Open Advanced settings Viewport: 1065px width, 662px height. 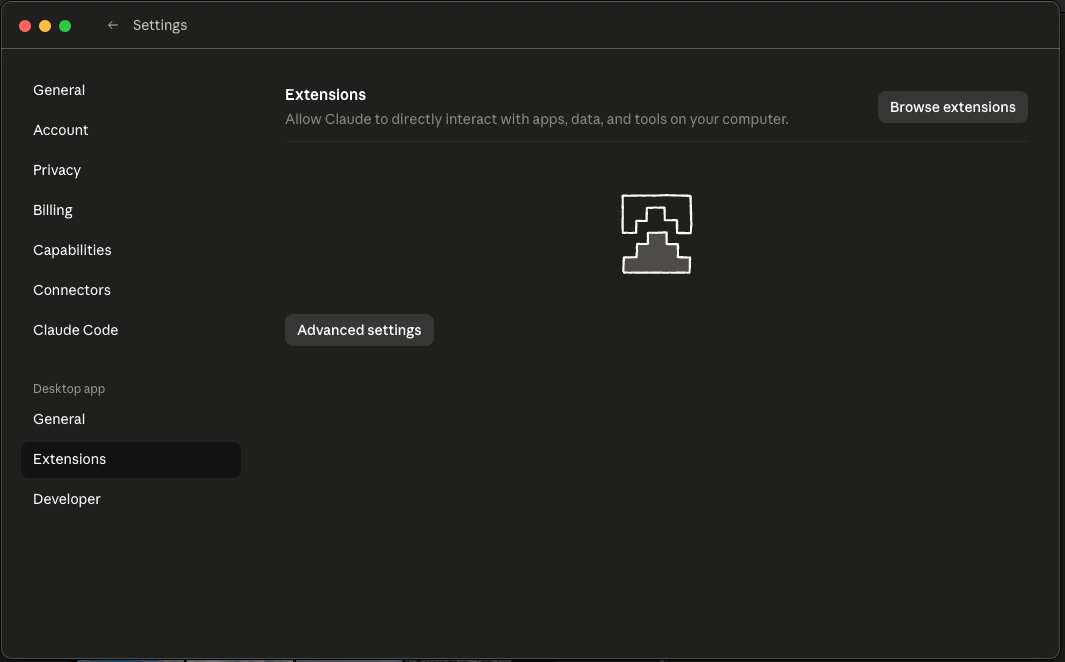359,330
